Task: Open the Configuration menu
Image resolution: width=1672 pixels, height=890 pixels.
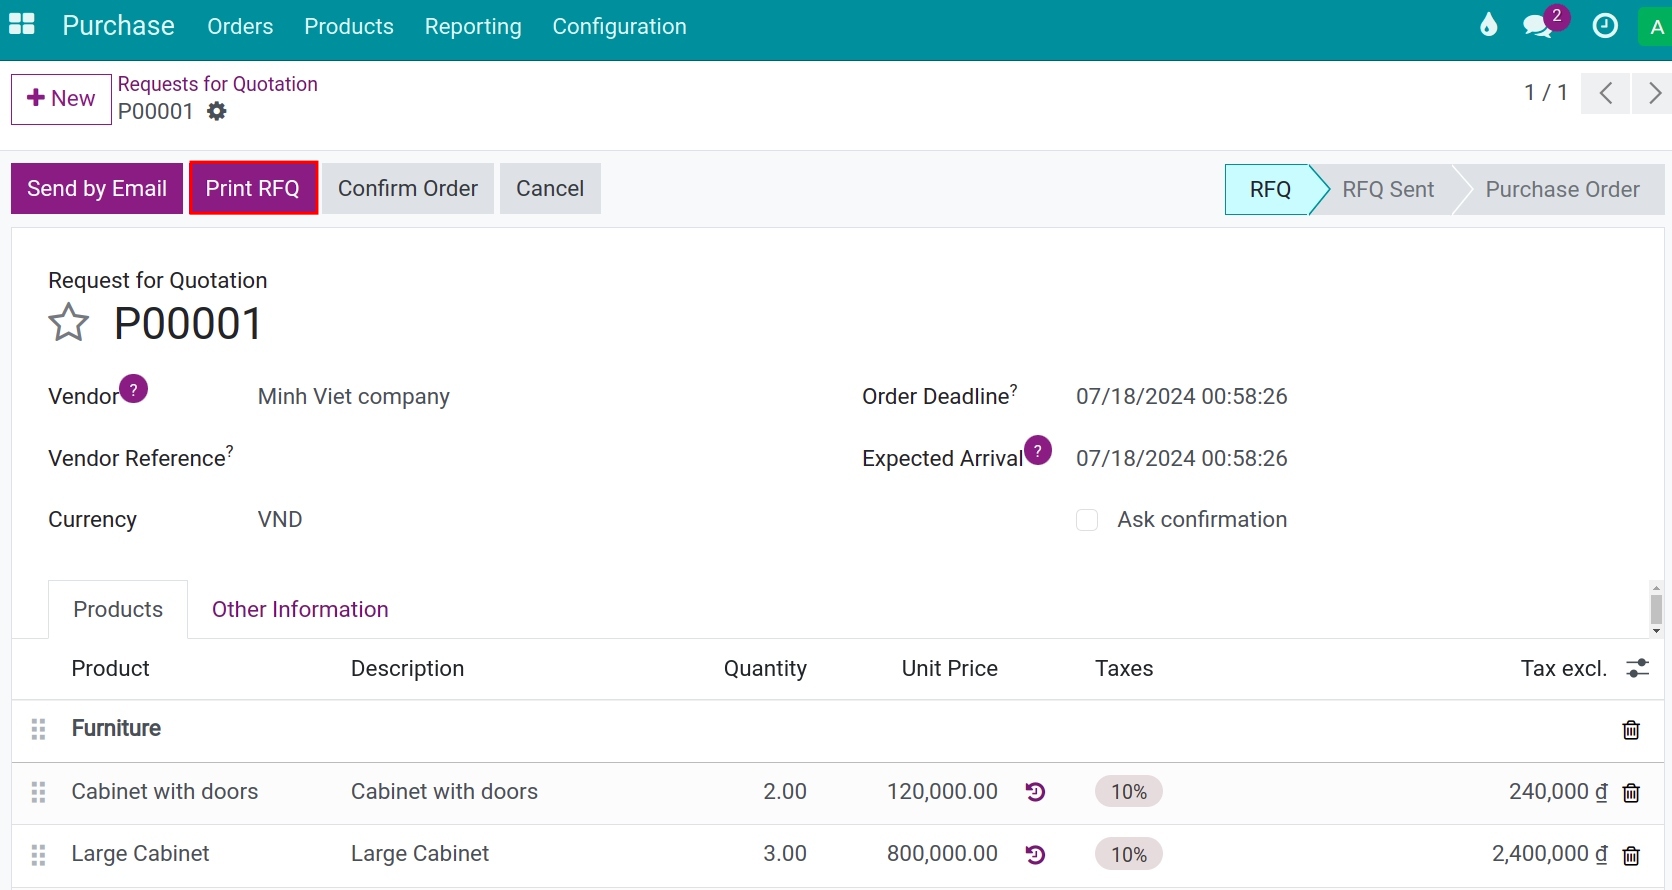Action: click(619, 27)
